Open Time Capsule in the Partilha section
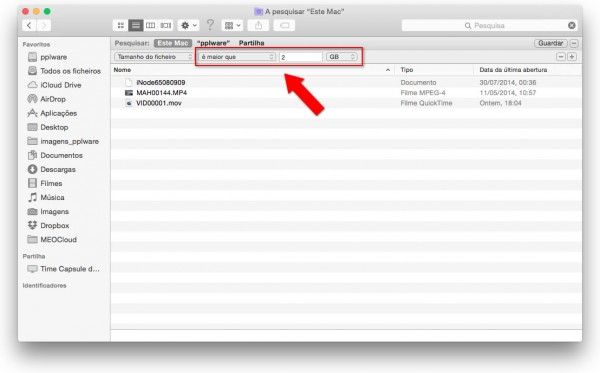Image resolution: width=600 pixels, height=373 pixels. coord(70,269)
